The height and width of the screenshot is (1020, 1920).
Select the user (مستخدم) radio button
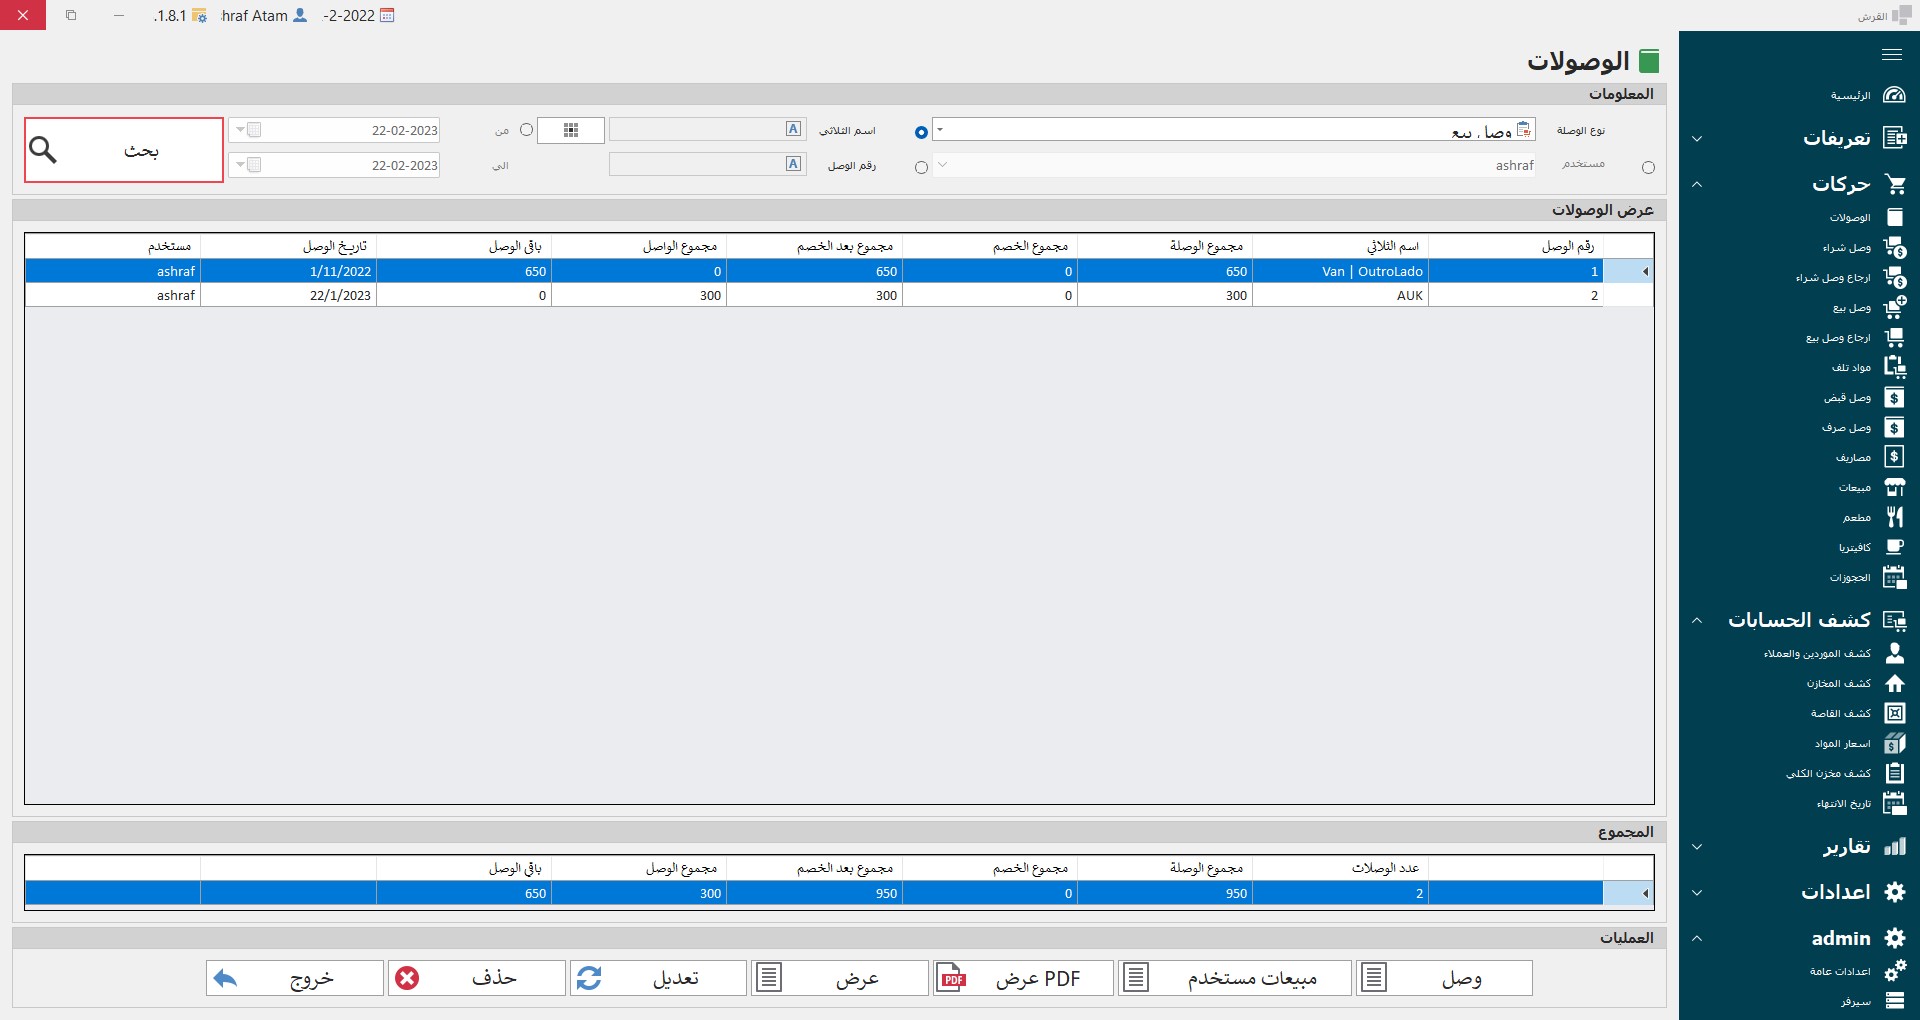click(1648, 167)
